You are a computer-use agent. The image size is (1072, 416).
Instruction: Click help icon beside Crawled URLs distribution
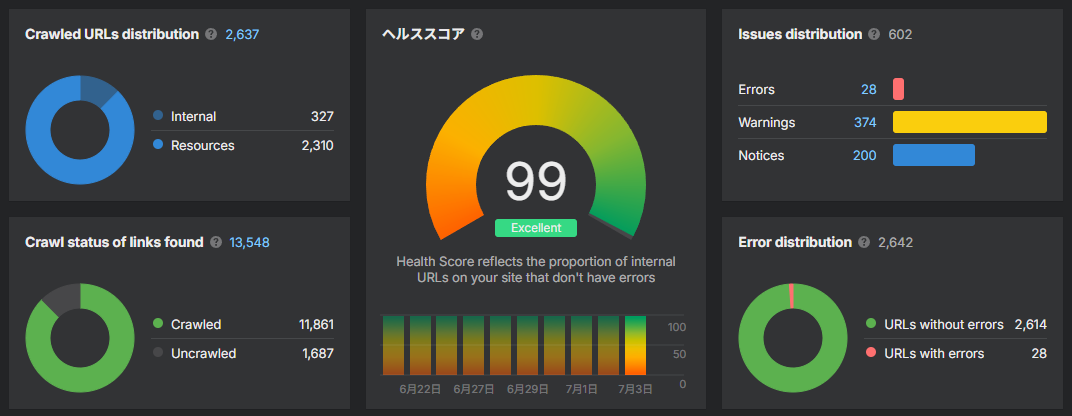pyautogui.click(x=211, y=34)
